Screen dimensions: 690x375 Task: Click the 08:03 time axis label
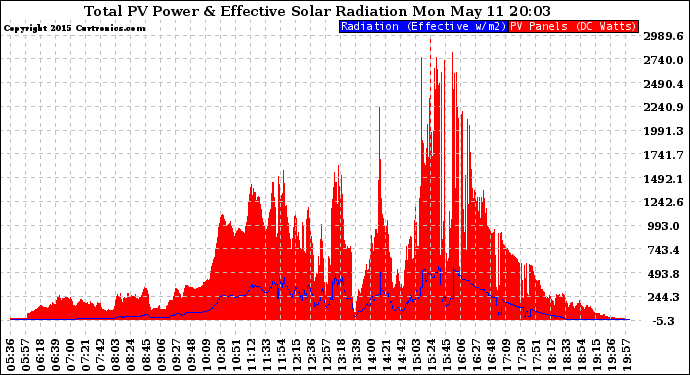pyautogui.click(x=116, y=354)
